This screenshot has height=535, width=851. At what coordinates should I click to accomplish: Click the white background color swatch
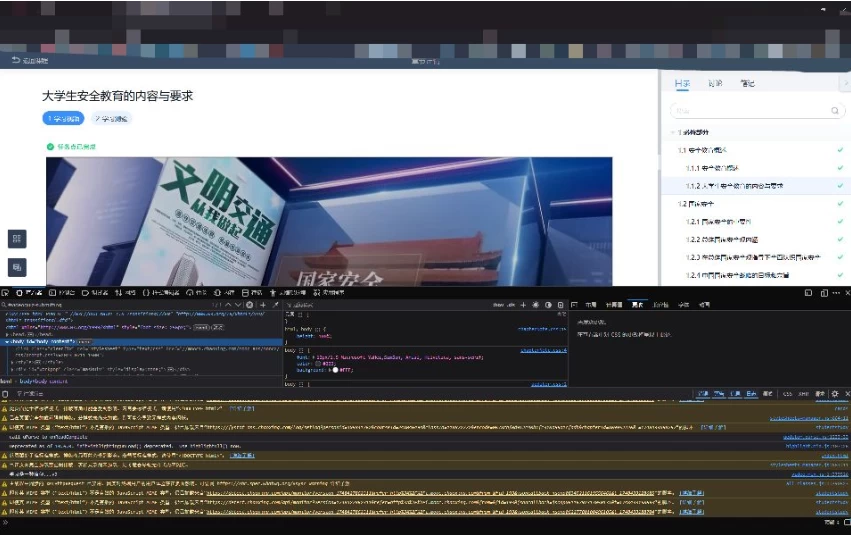coord(335,370)
